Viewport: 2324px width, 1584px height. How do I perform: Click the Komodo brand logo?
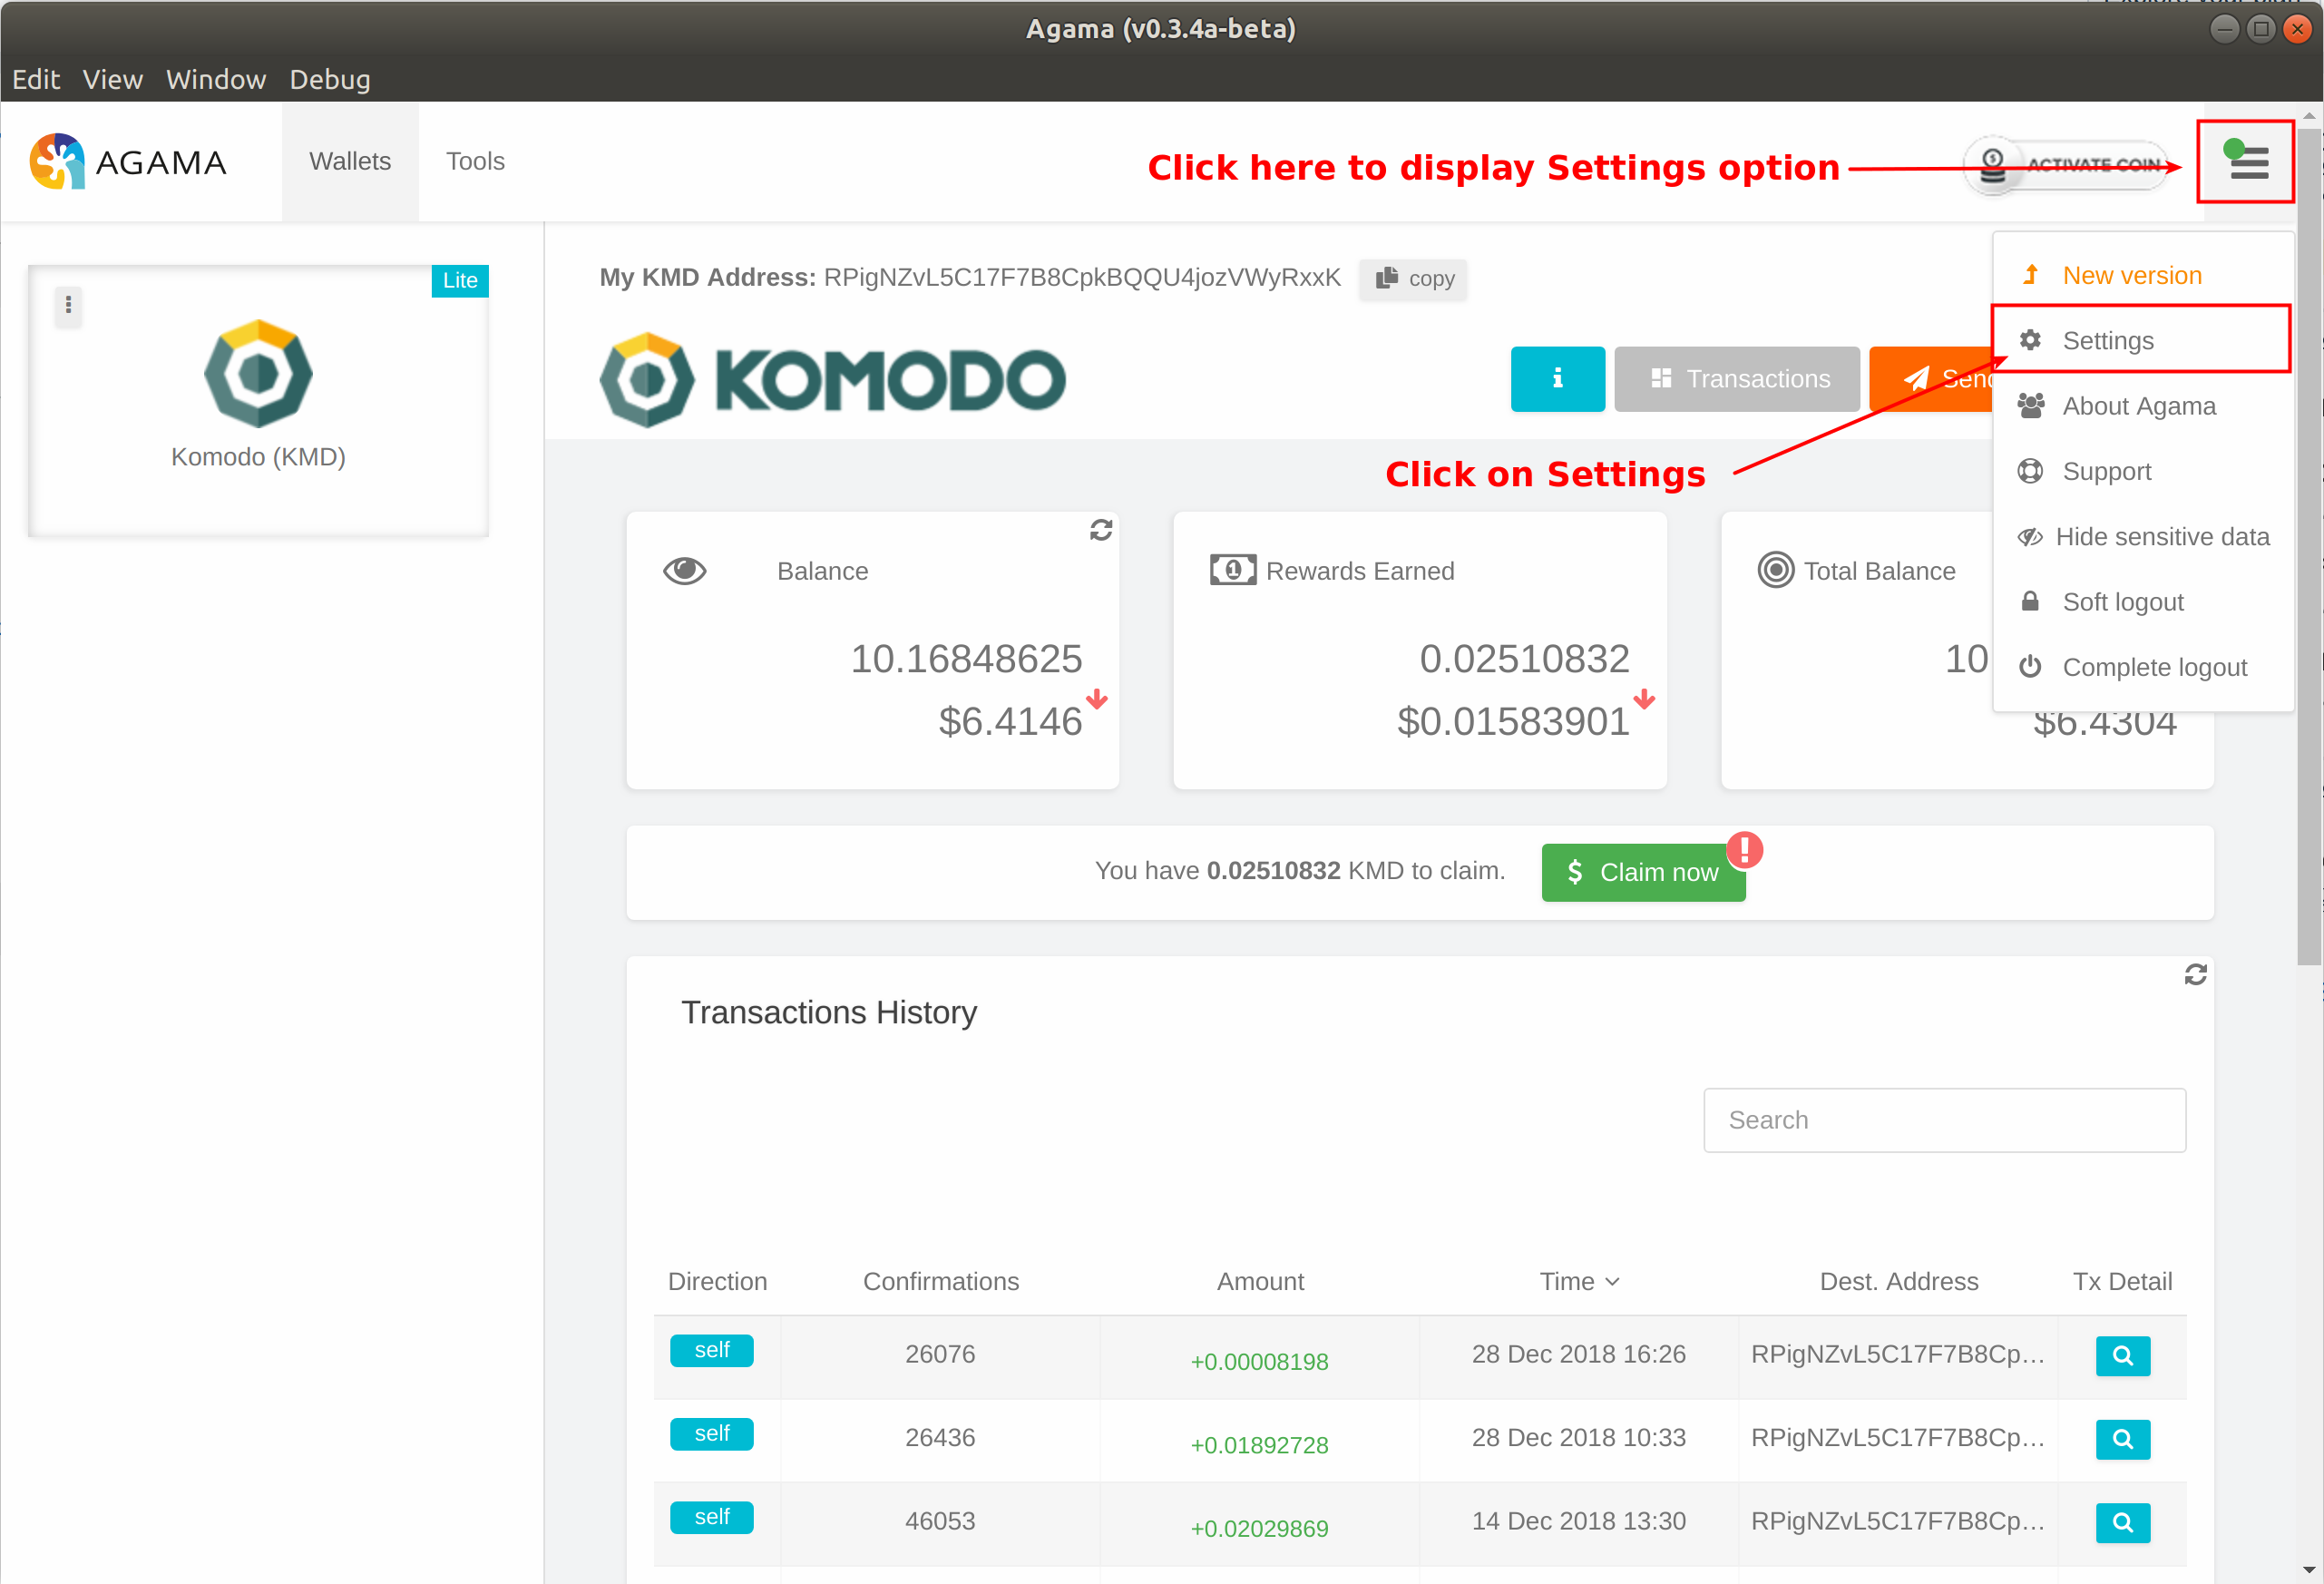[x=832, y=380]
